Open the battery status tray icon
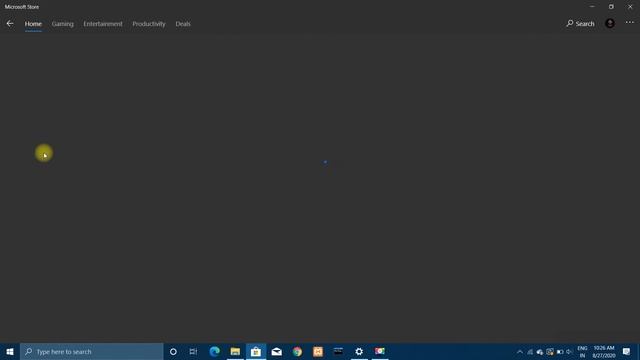640x360 pixels. (x=560, y=352)
